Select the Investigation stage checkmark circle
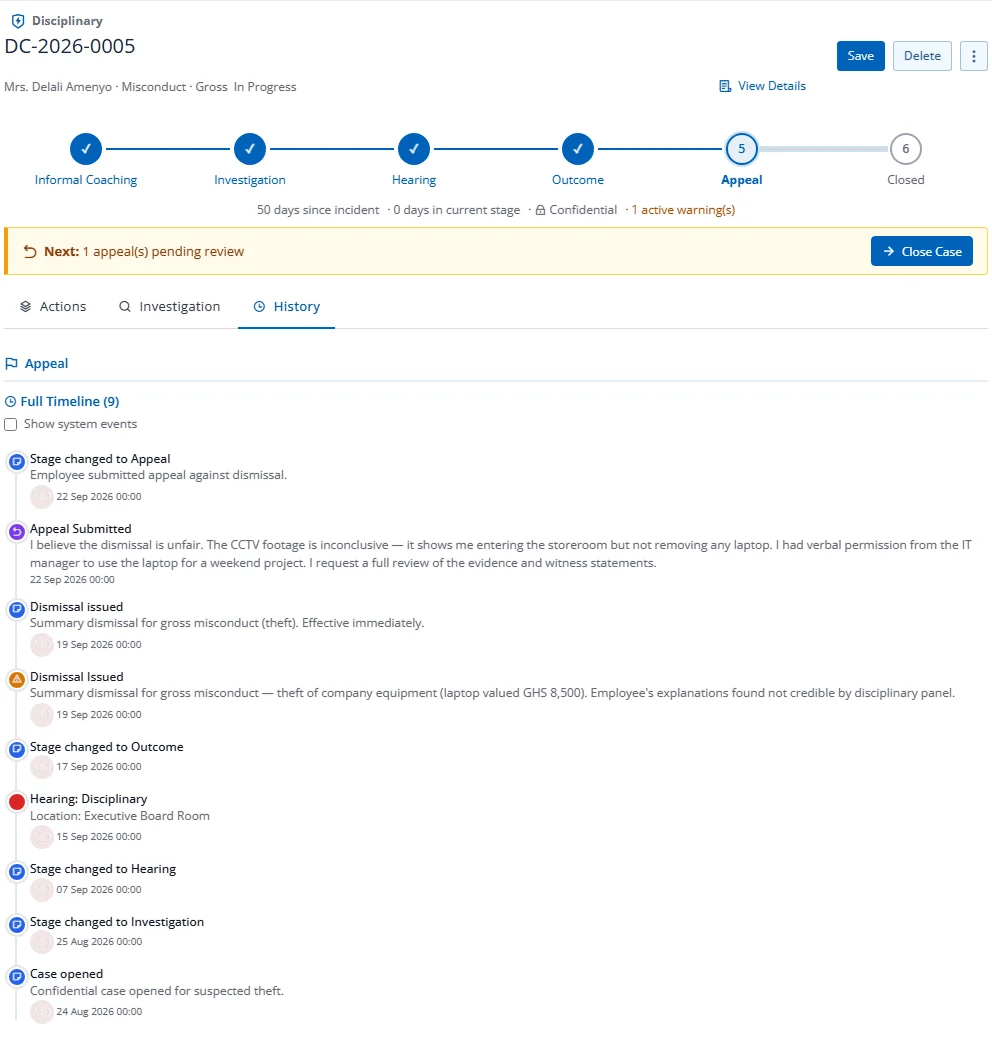 click(x=250, y=149)
